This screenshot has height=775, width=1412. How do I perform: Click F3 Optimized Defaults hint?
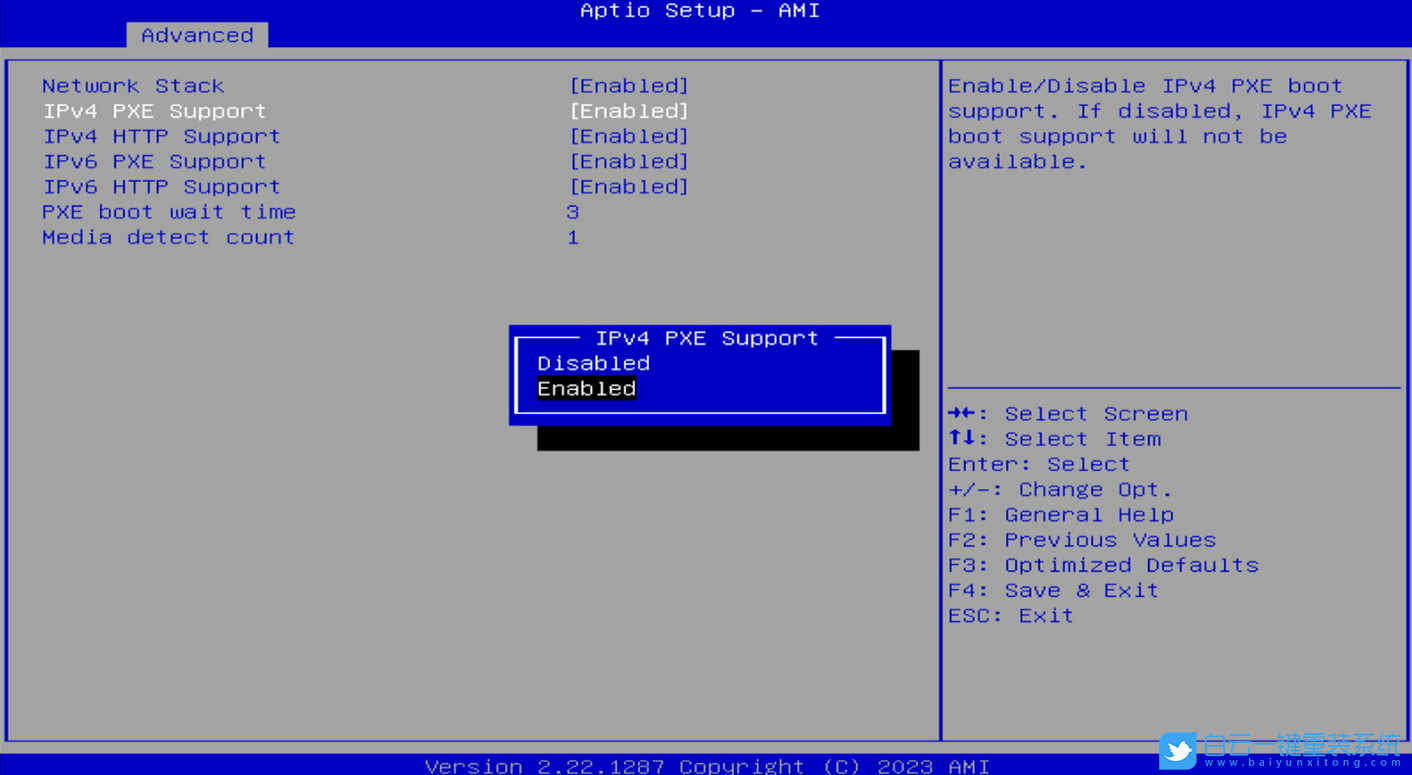[1103, 564]
